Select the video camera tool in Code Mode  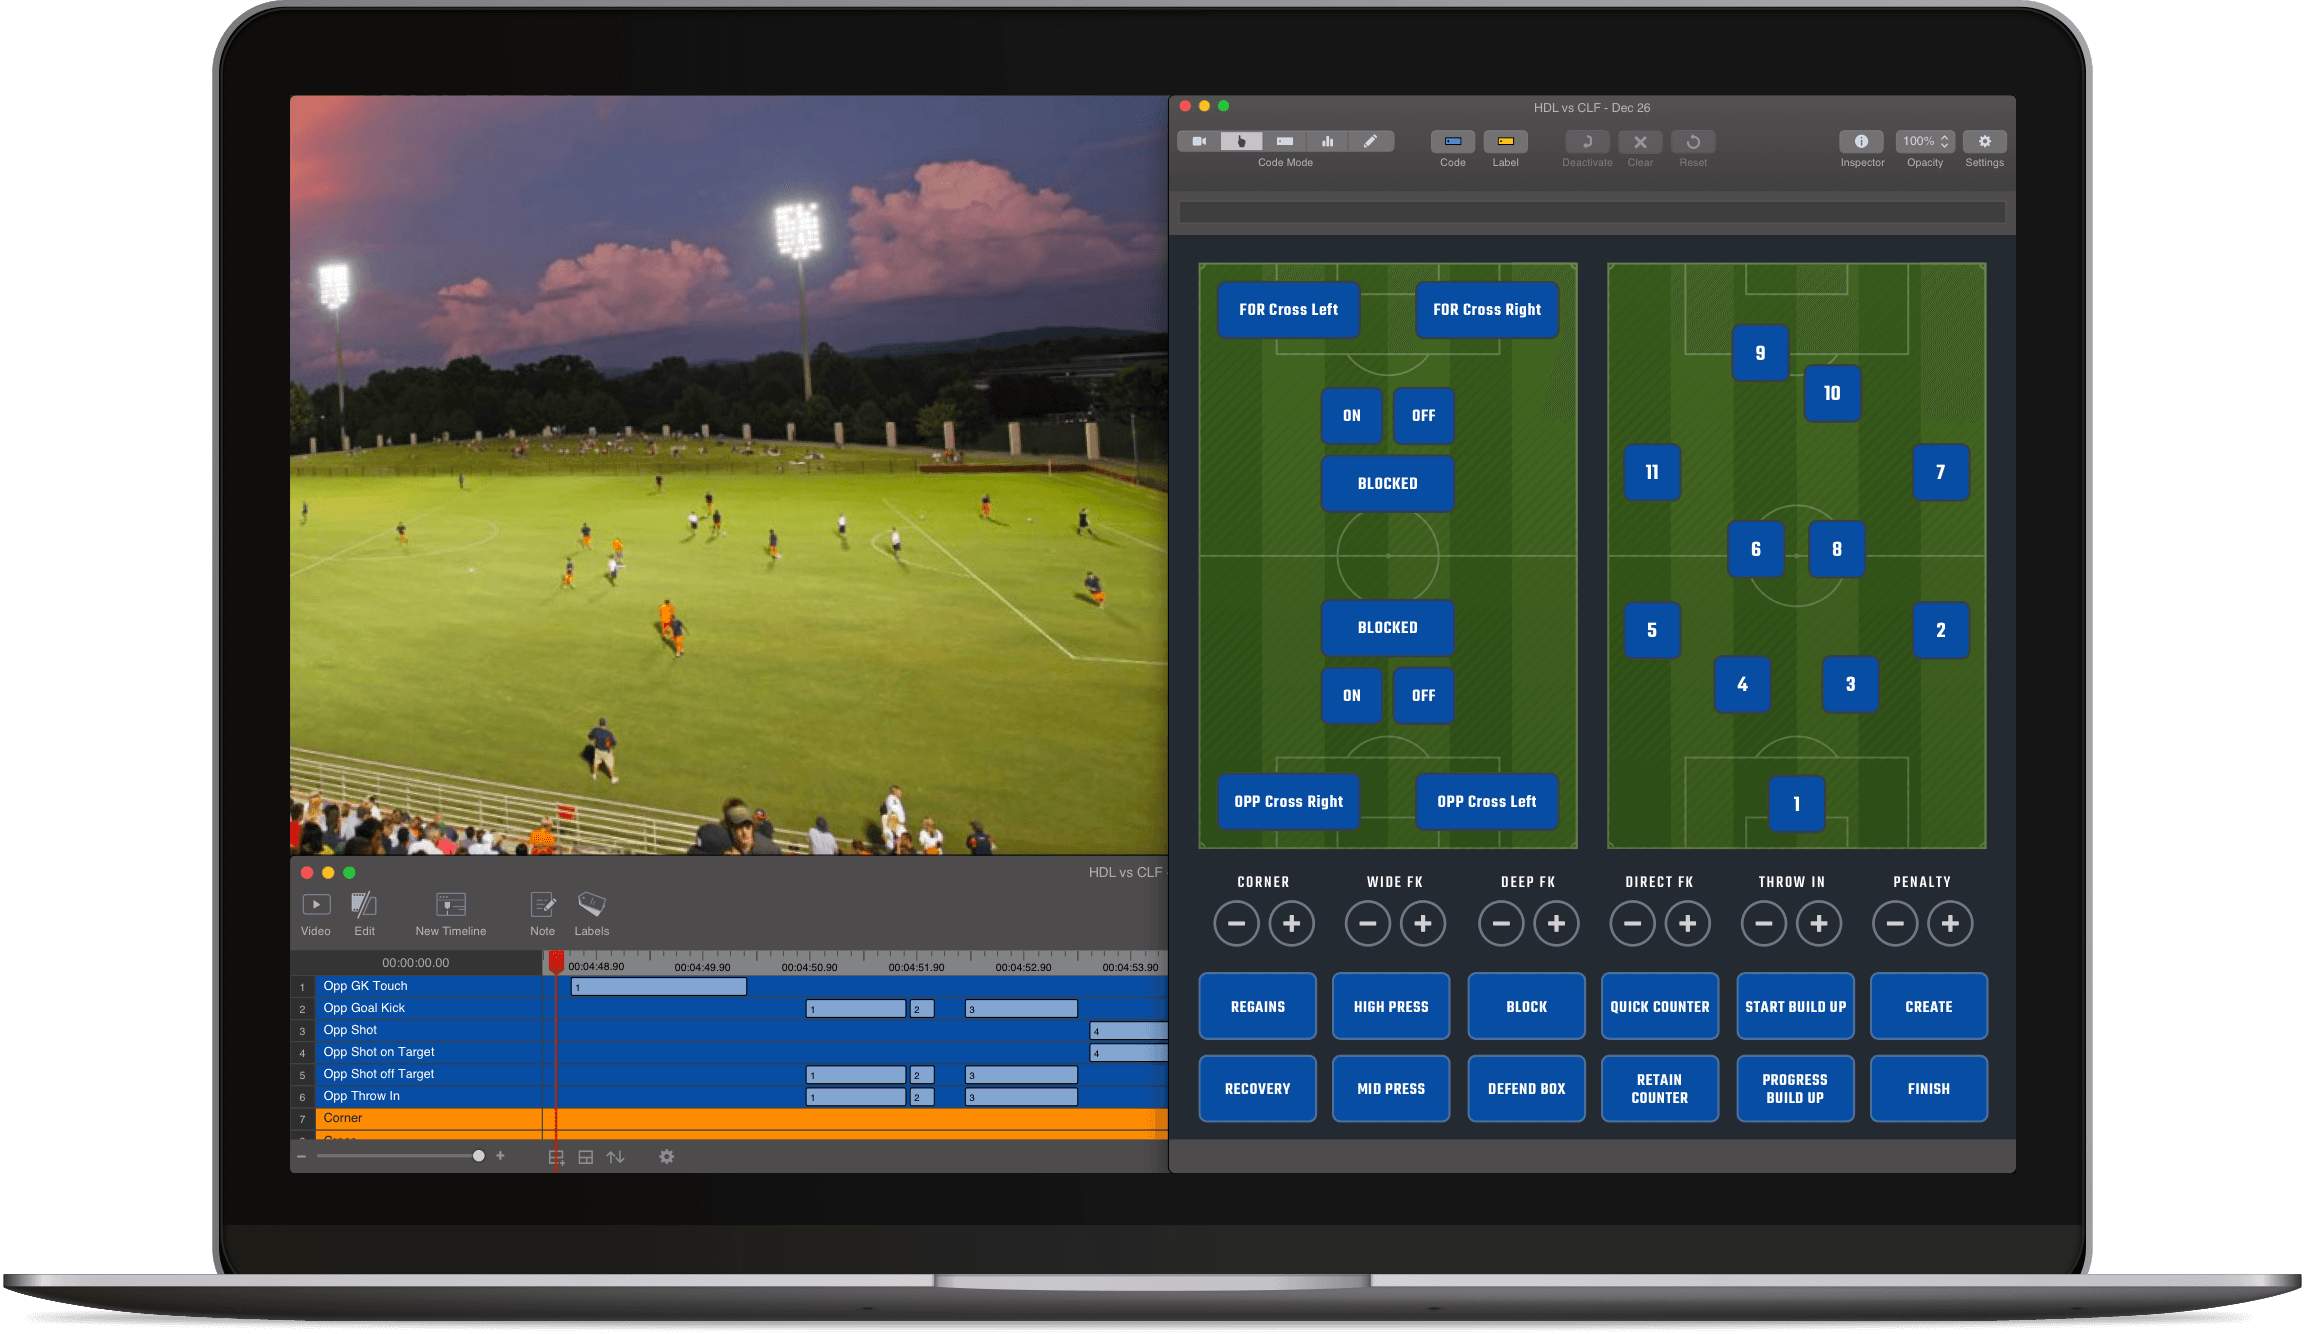tap(1199, 141)
